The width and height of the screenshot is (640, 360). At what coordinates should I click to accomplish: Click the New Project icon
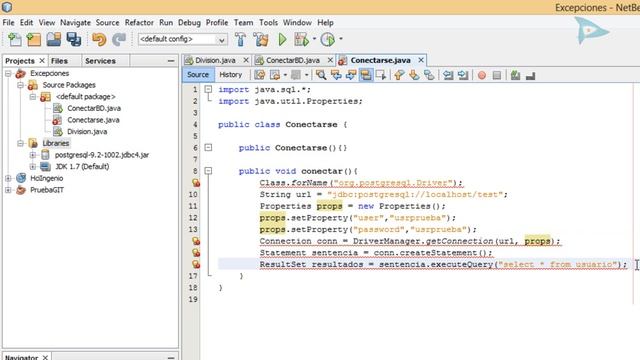click(x=34, y=40)
